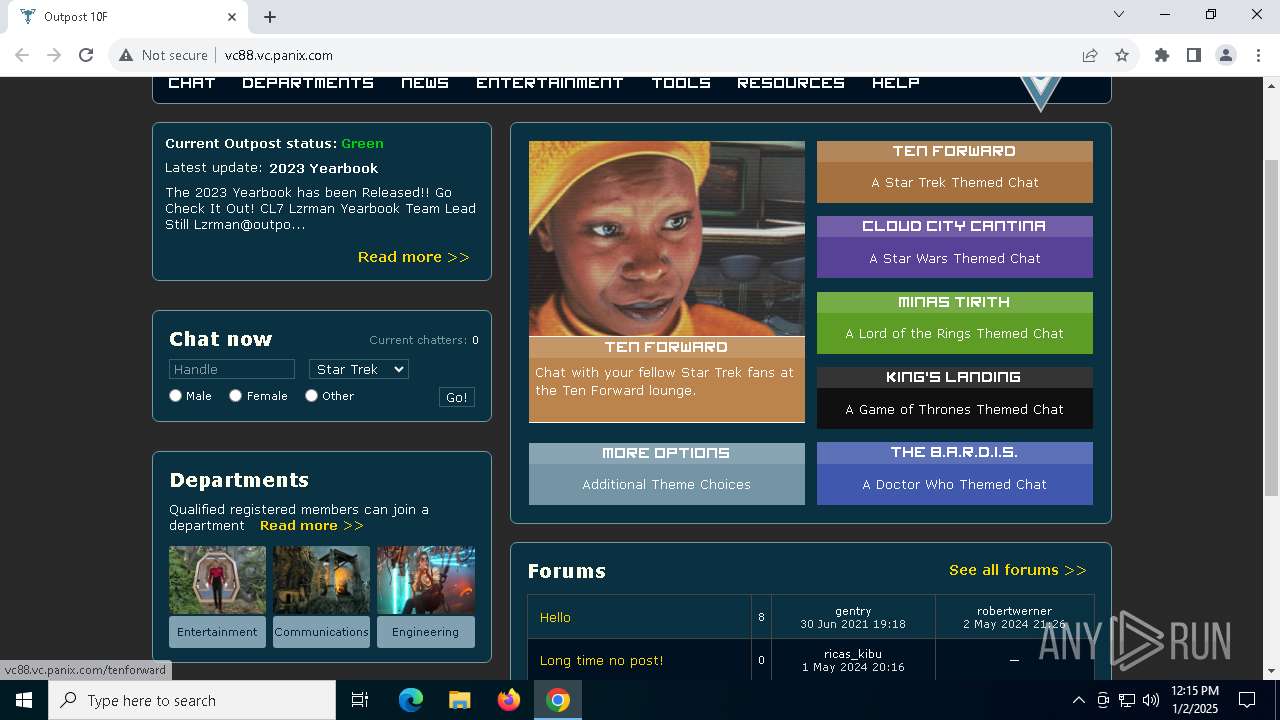Screen dimensions: 1280x720
Task: Open the tab search dropdown arrow
Action: point(1119,14)
